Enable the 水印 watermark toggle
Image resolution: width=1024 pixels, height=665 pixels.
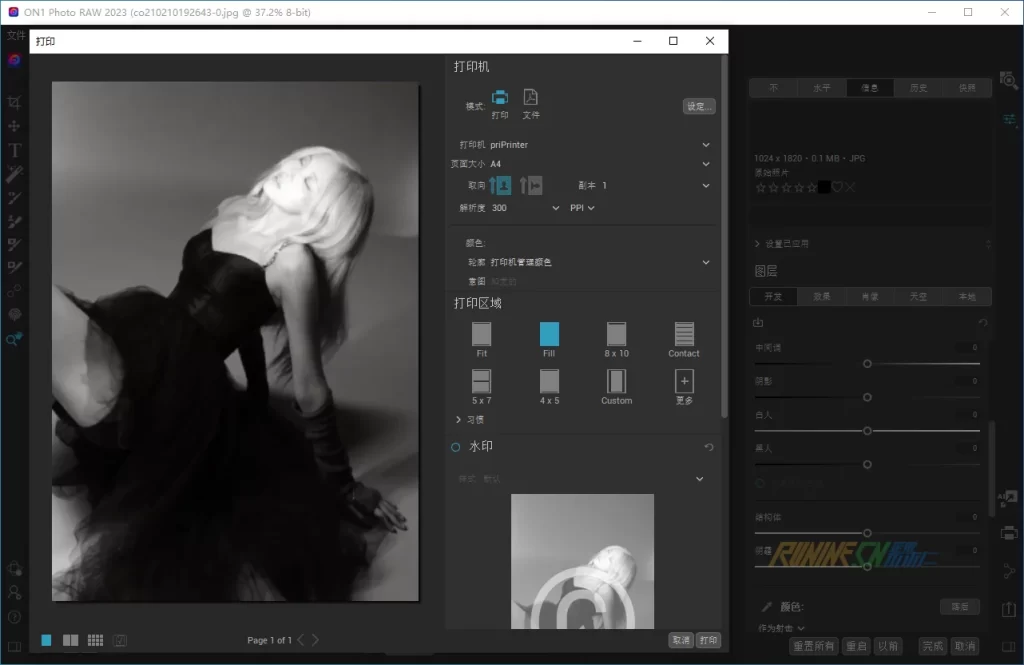click(456, 447)
